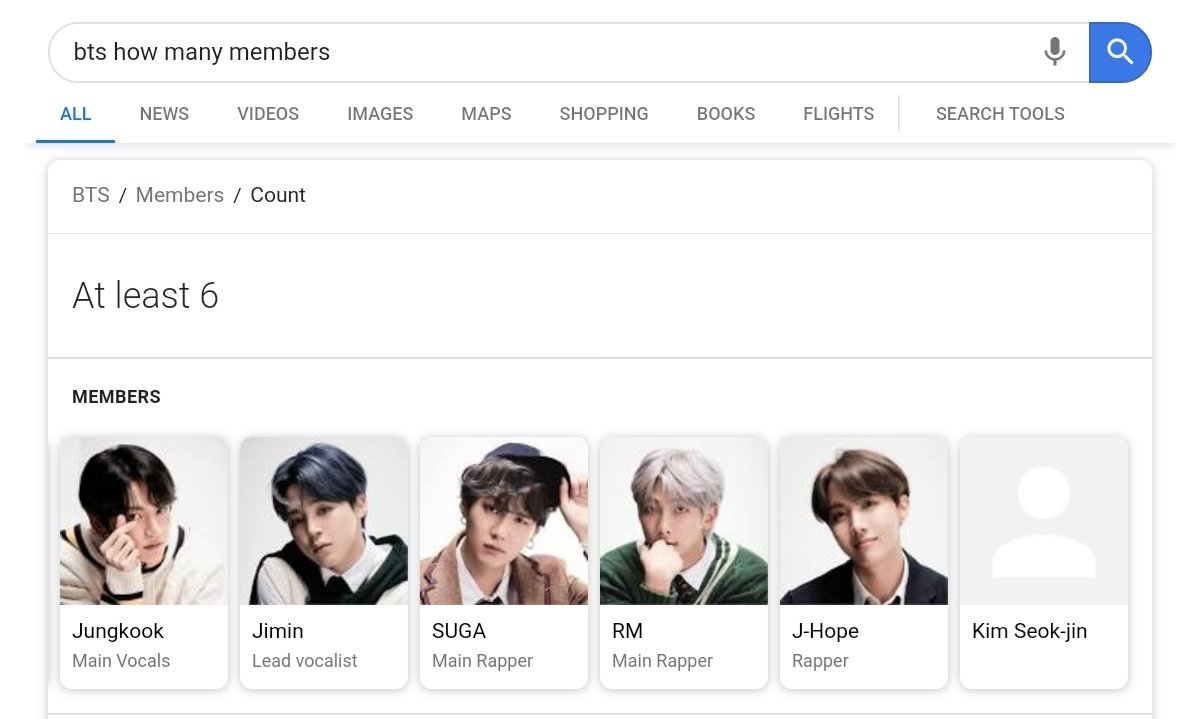The height and width of the screenshot is (719, 1199).
Task: Open SUGA's photo thumbnail
Action: [504, 521]
